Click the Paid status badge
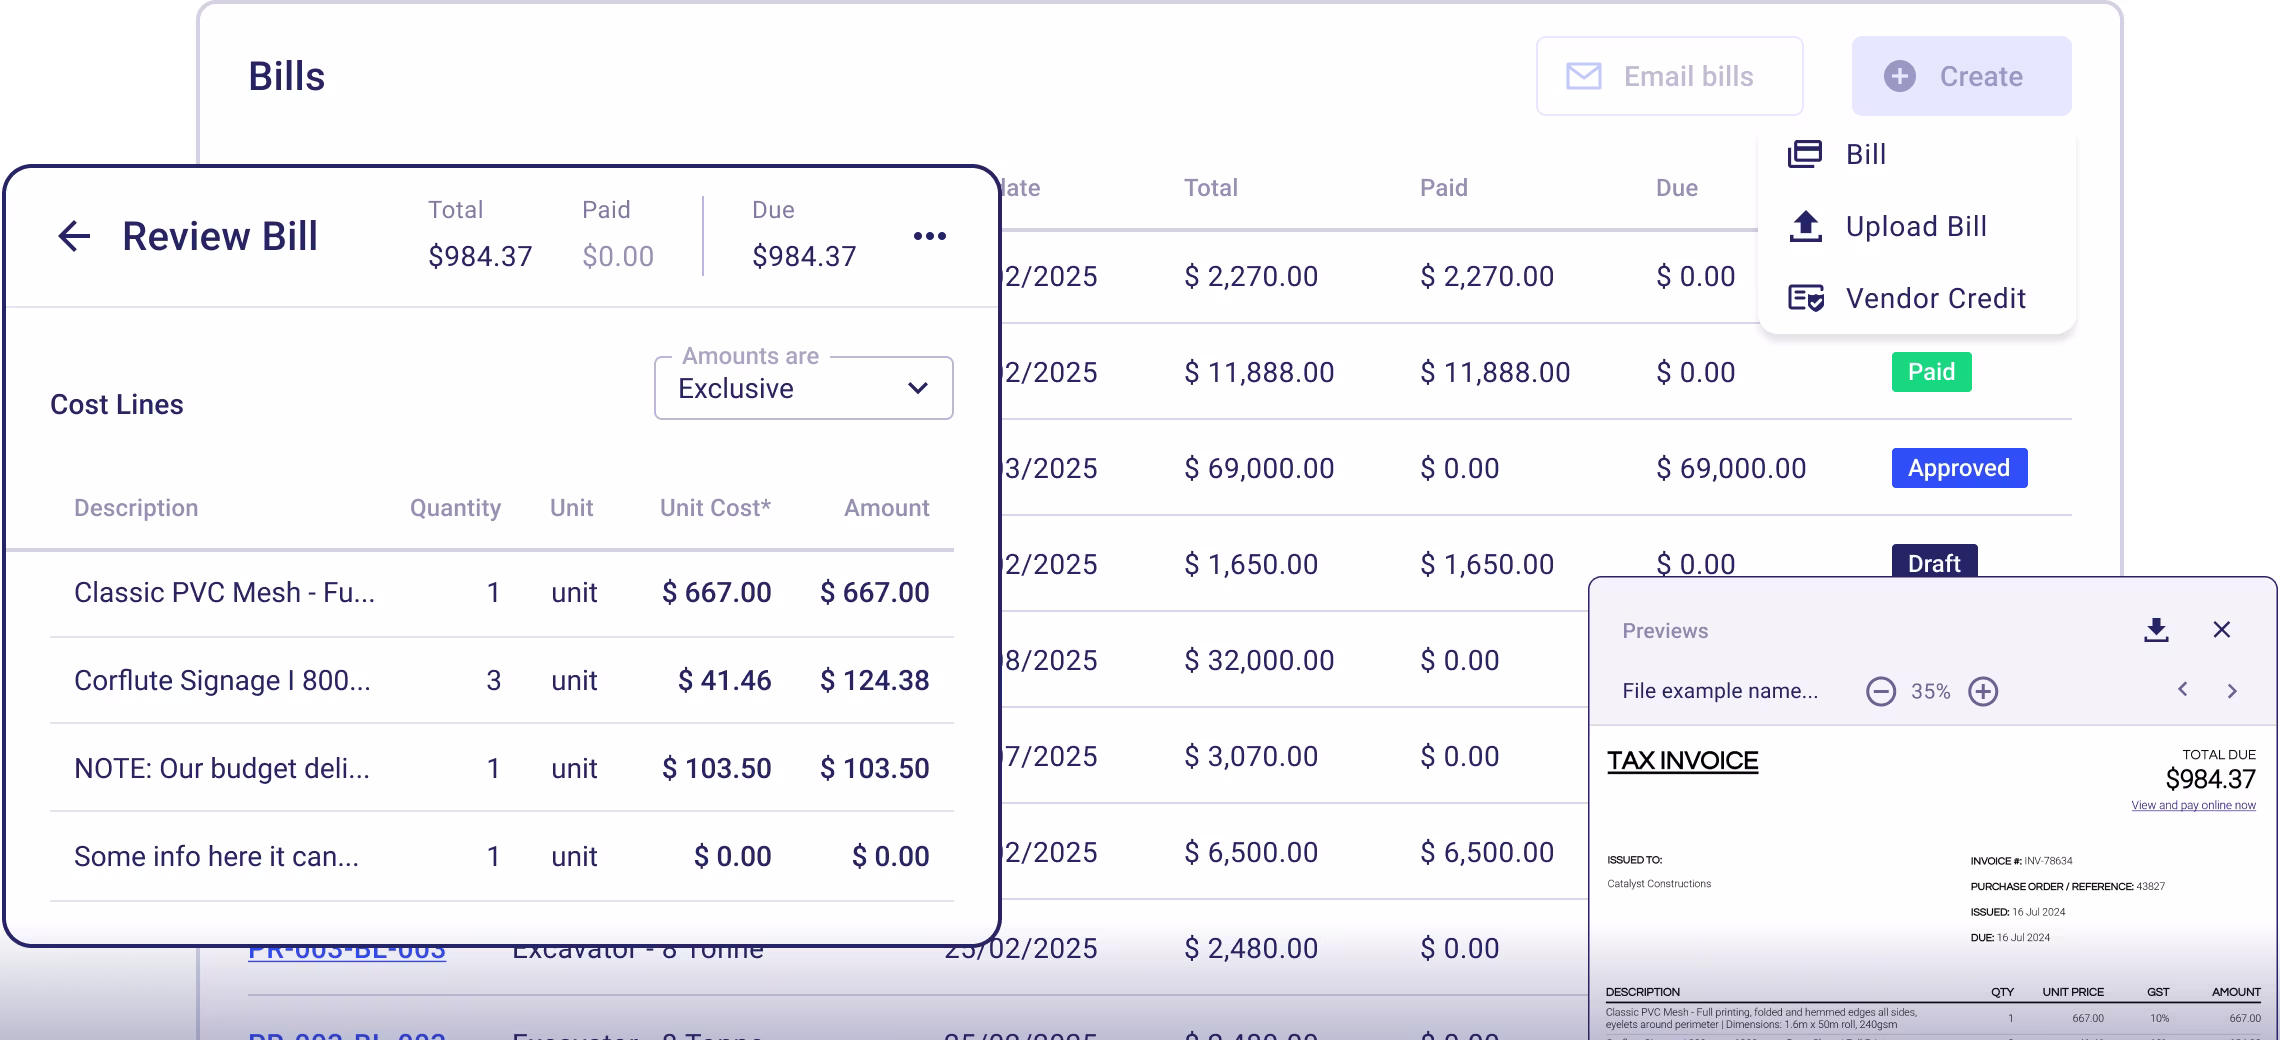This screenshot has width=2280, height=1040. coord(1931,372)
